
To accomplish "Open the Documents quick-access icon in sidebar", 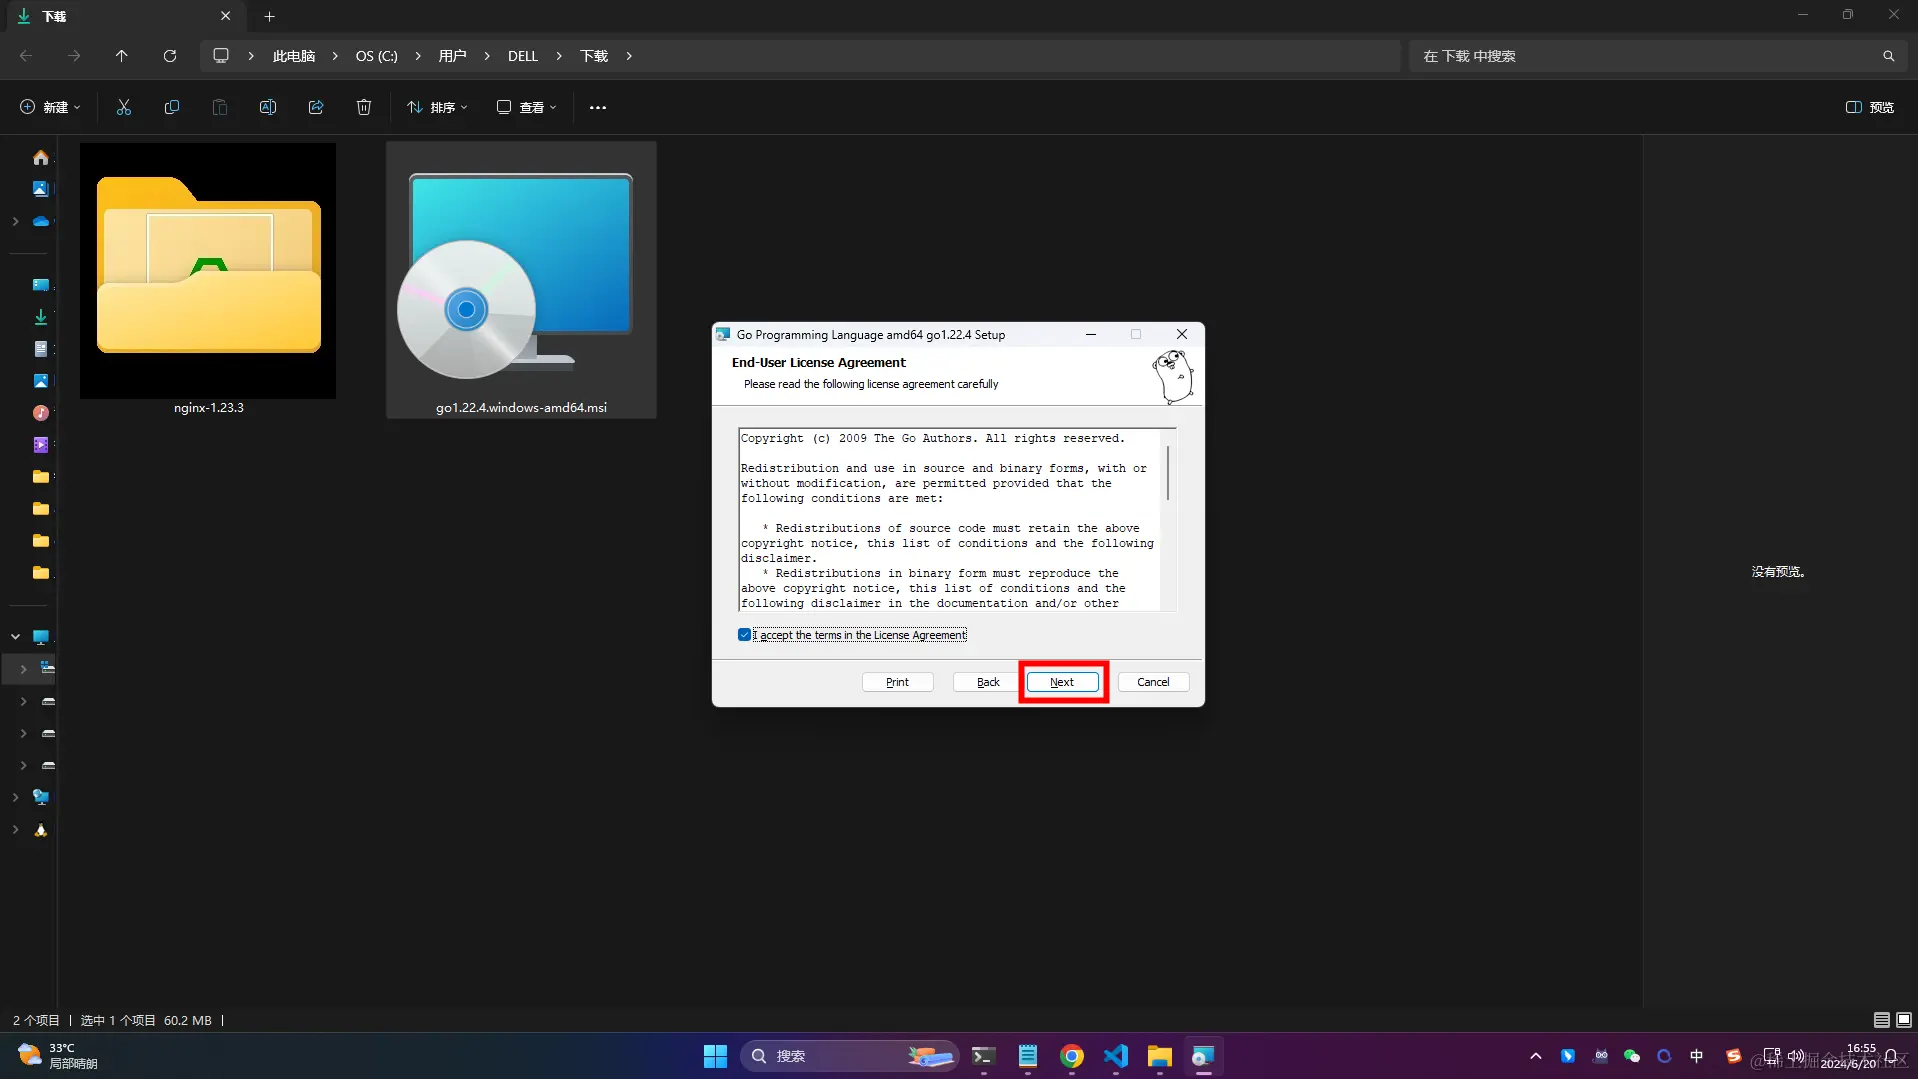I will tap(41, 349).
